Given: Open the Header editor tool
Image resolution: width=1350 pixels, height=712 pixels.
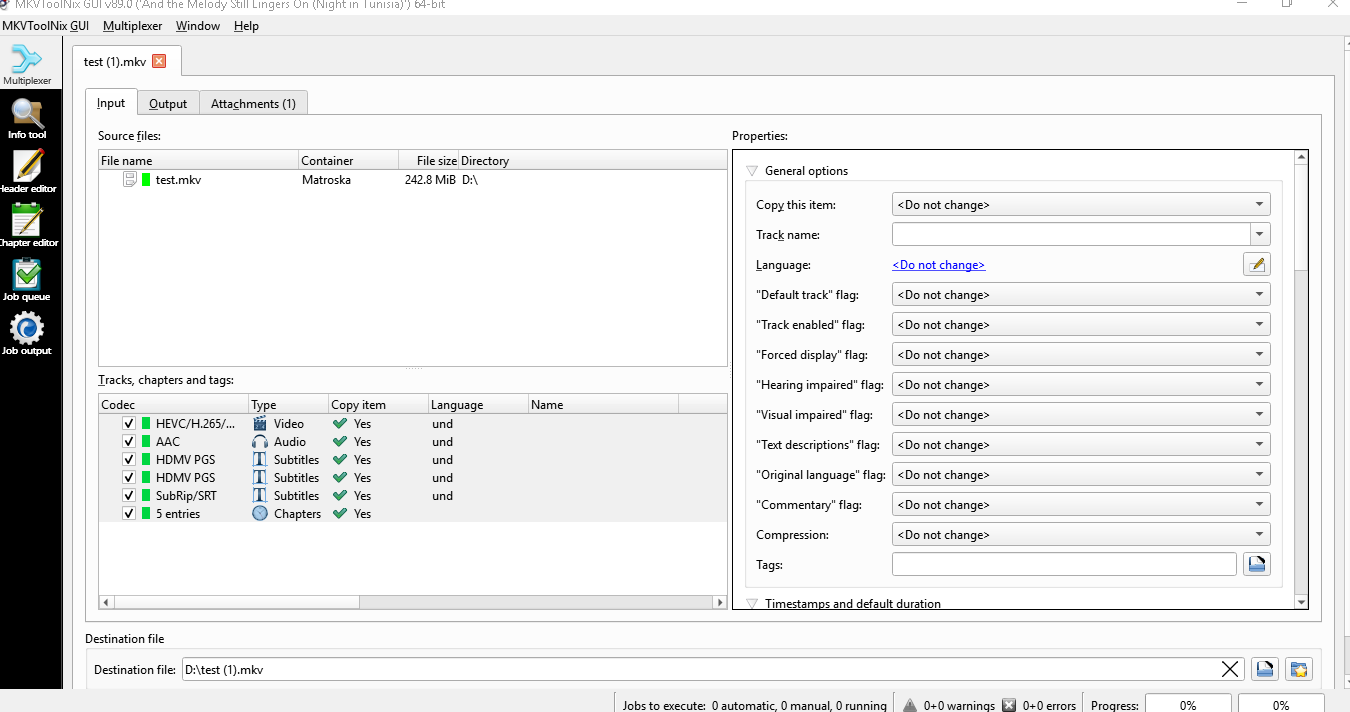Looking at the screenshot, I should pyautogui.click(x=27, y=171).
